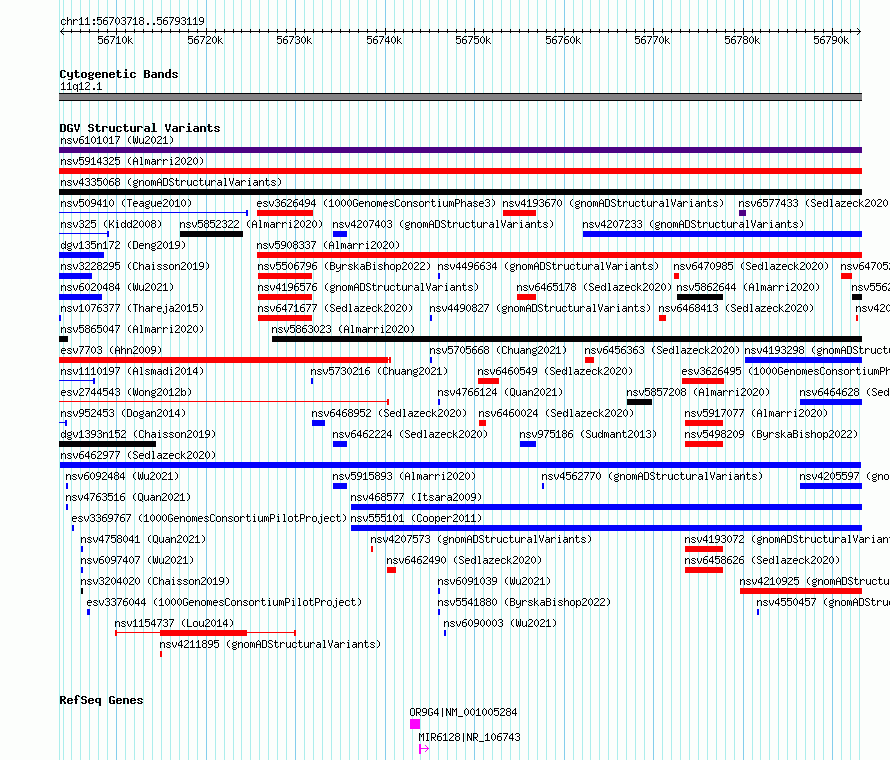Open nsv4207573 gnomADStructuralVariants label
The width and height of the screenshot is (890, 760).
(x=481, y=539)
